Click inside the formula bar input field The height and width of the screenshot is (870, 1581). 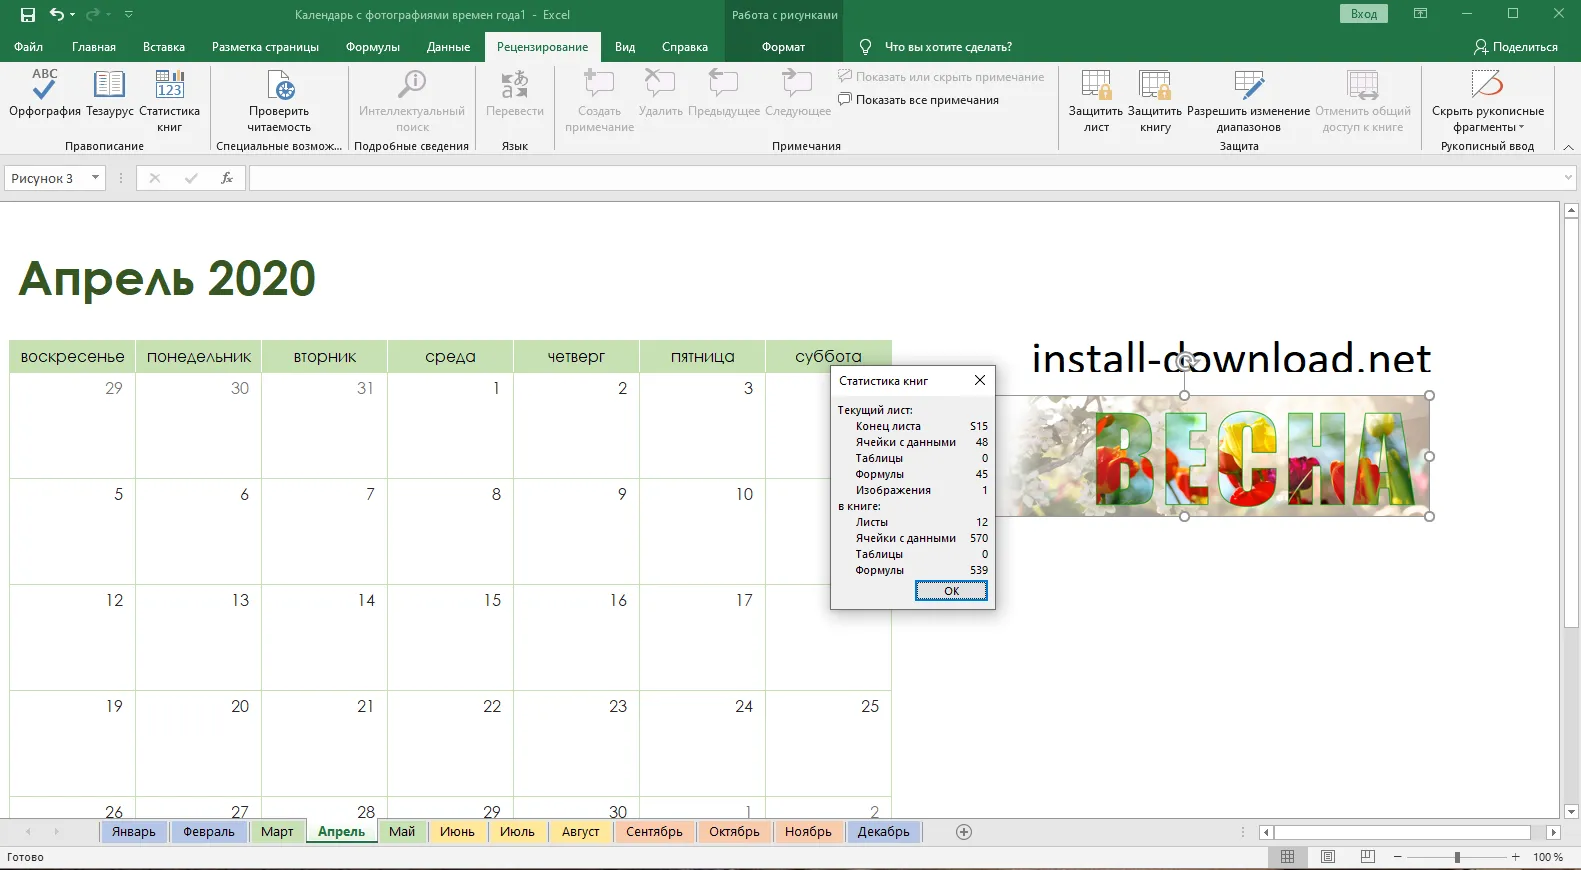(x=900, y=178)
